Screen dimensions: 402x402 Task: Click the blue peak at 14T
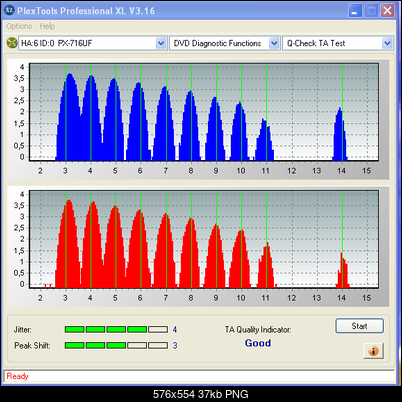(340, 133)
